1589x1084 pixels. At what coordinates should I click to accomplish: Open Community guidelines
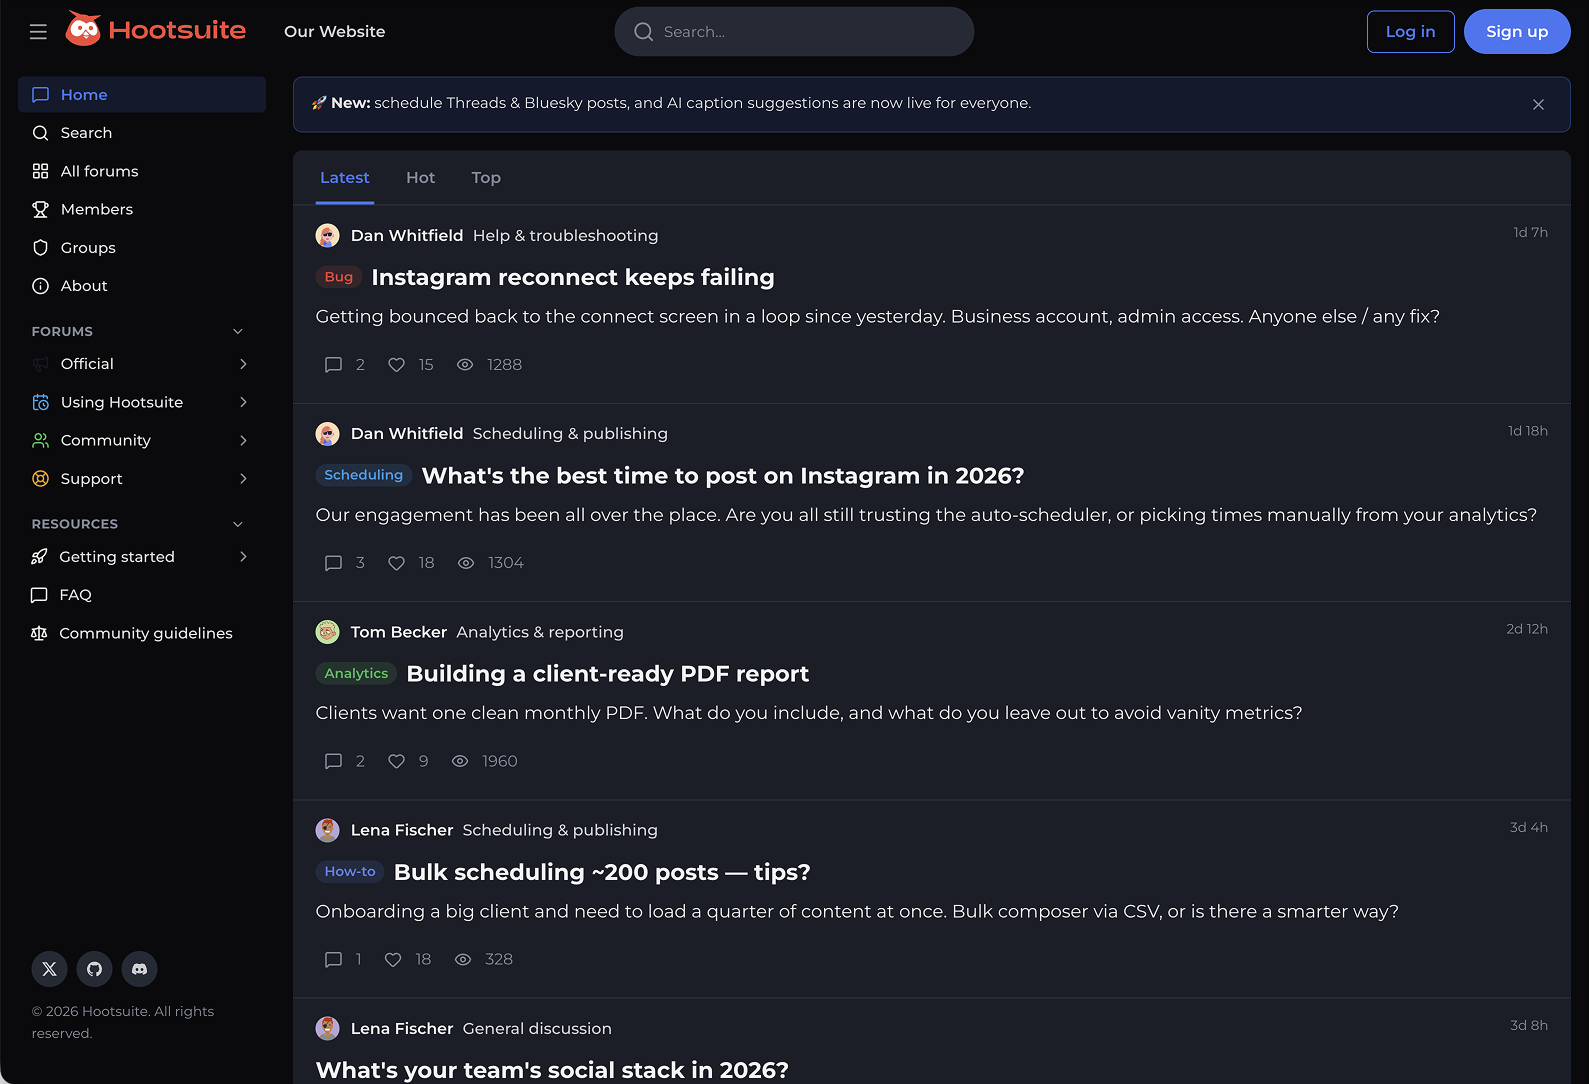point(142,633)
